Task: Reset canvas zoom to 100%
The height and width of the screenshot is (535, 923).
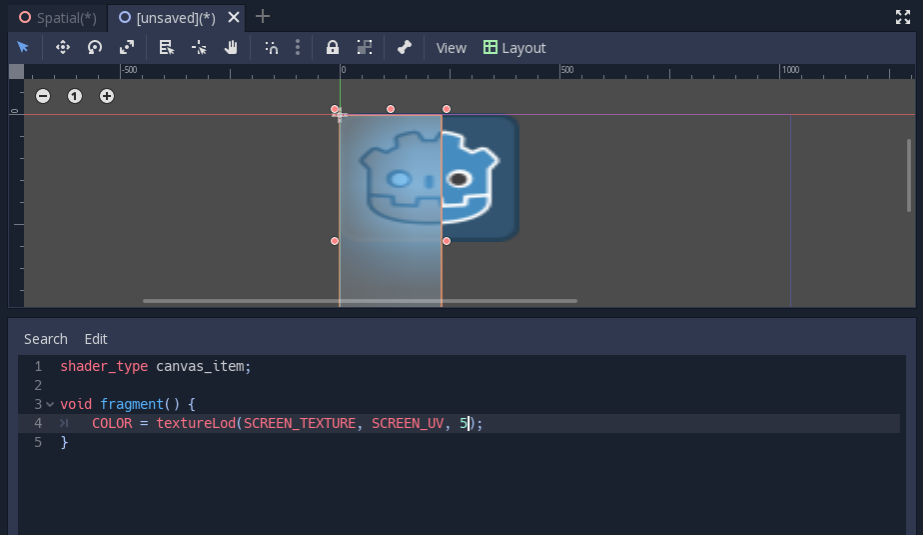Action: (75, 96)
